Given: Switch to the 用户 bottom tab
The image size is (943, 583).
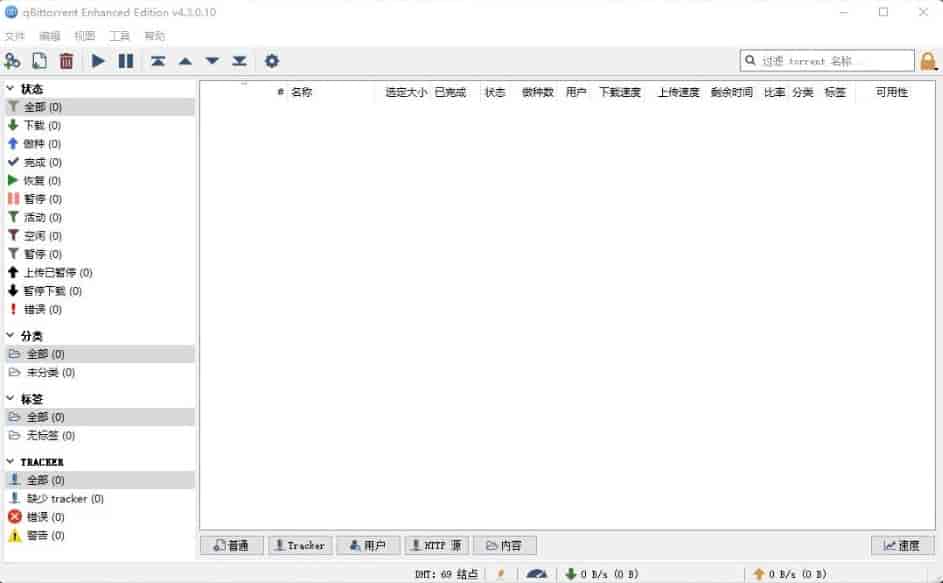Looking at the screenshot, I should 368,546.
